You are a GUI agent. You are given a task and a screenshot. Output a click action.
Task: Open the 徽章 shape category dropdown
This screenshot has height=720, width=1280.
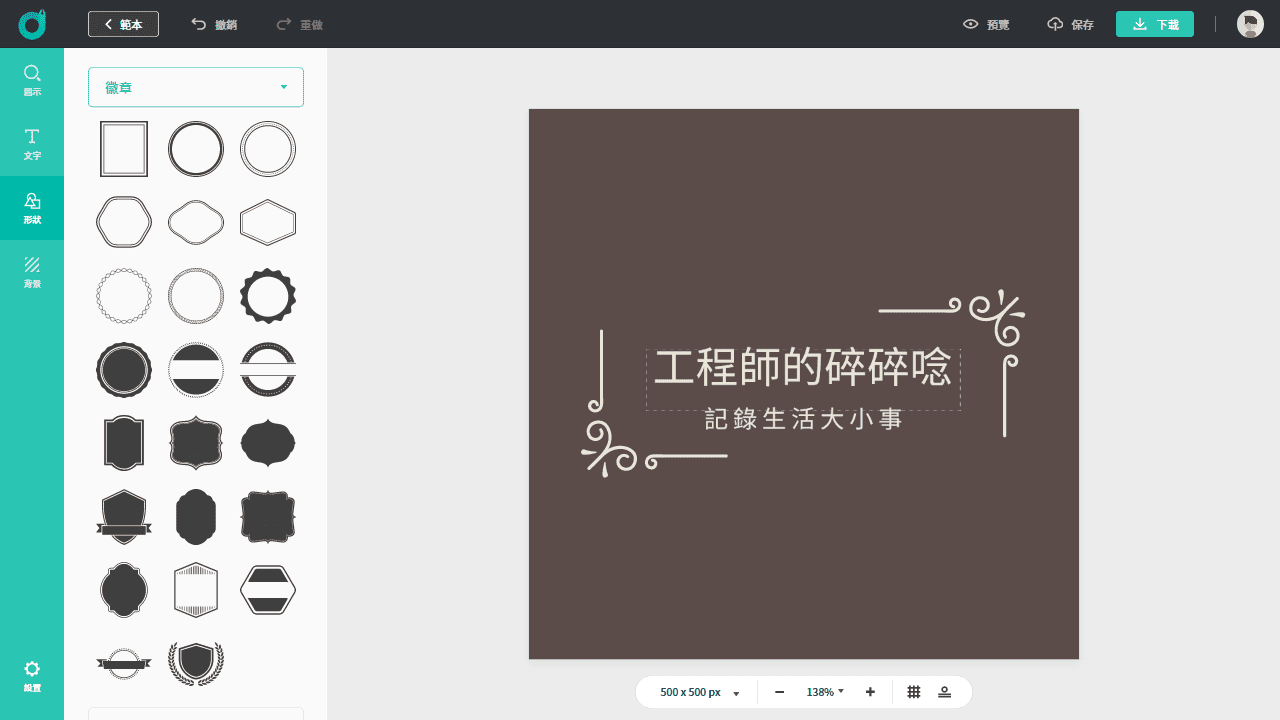pos(195,87)
